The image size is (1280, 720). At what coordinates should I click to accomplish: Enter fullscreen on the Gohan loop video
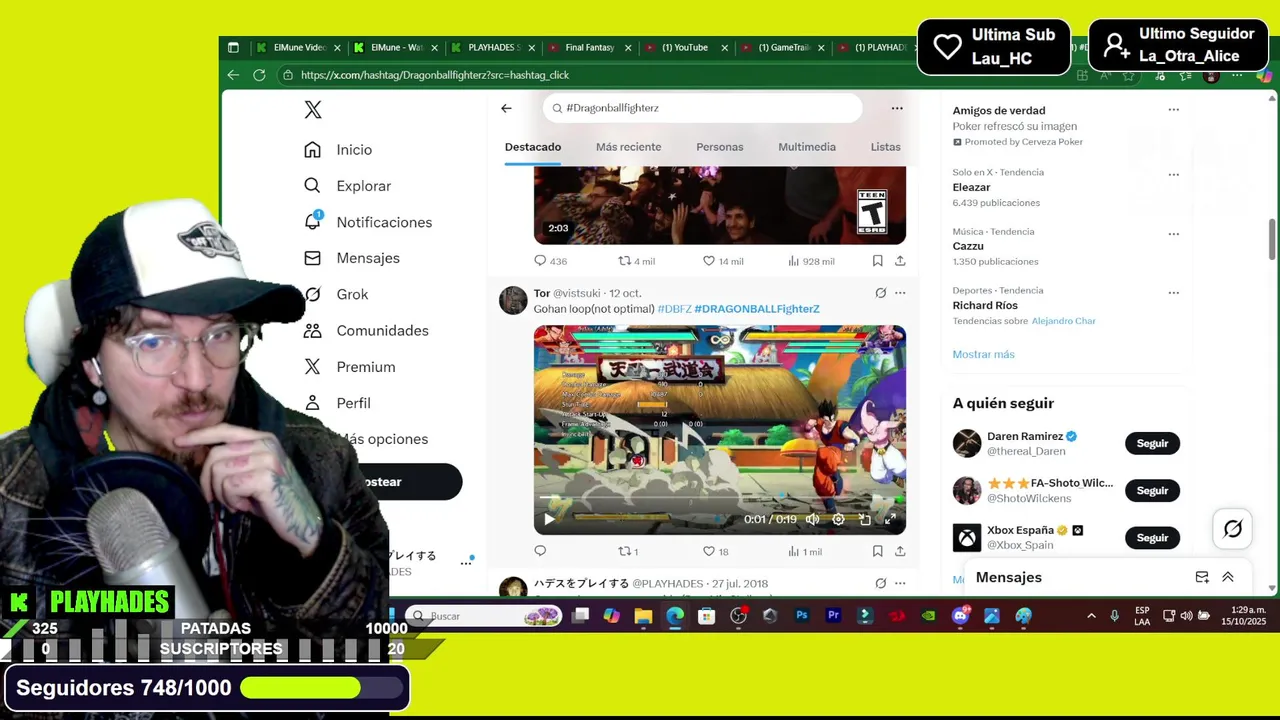click(x=890, y=519)
